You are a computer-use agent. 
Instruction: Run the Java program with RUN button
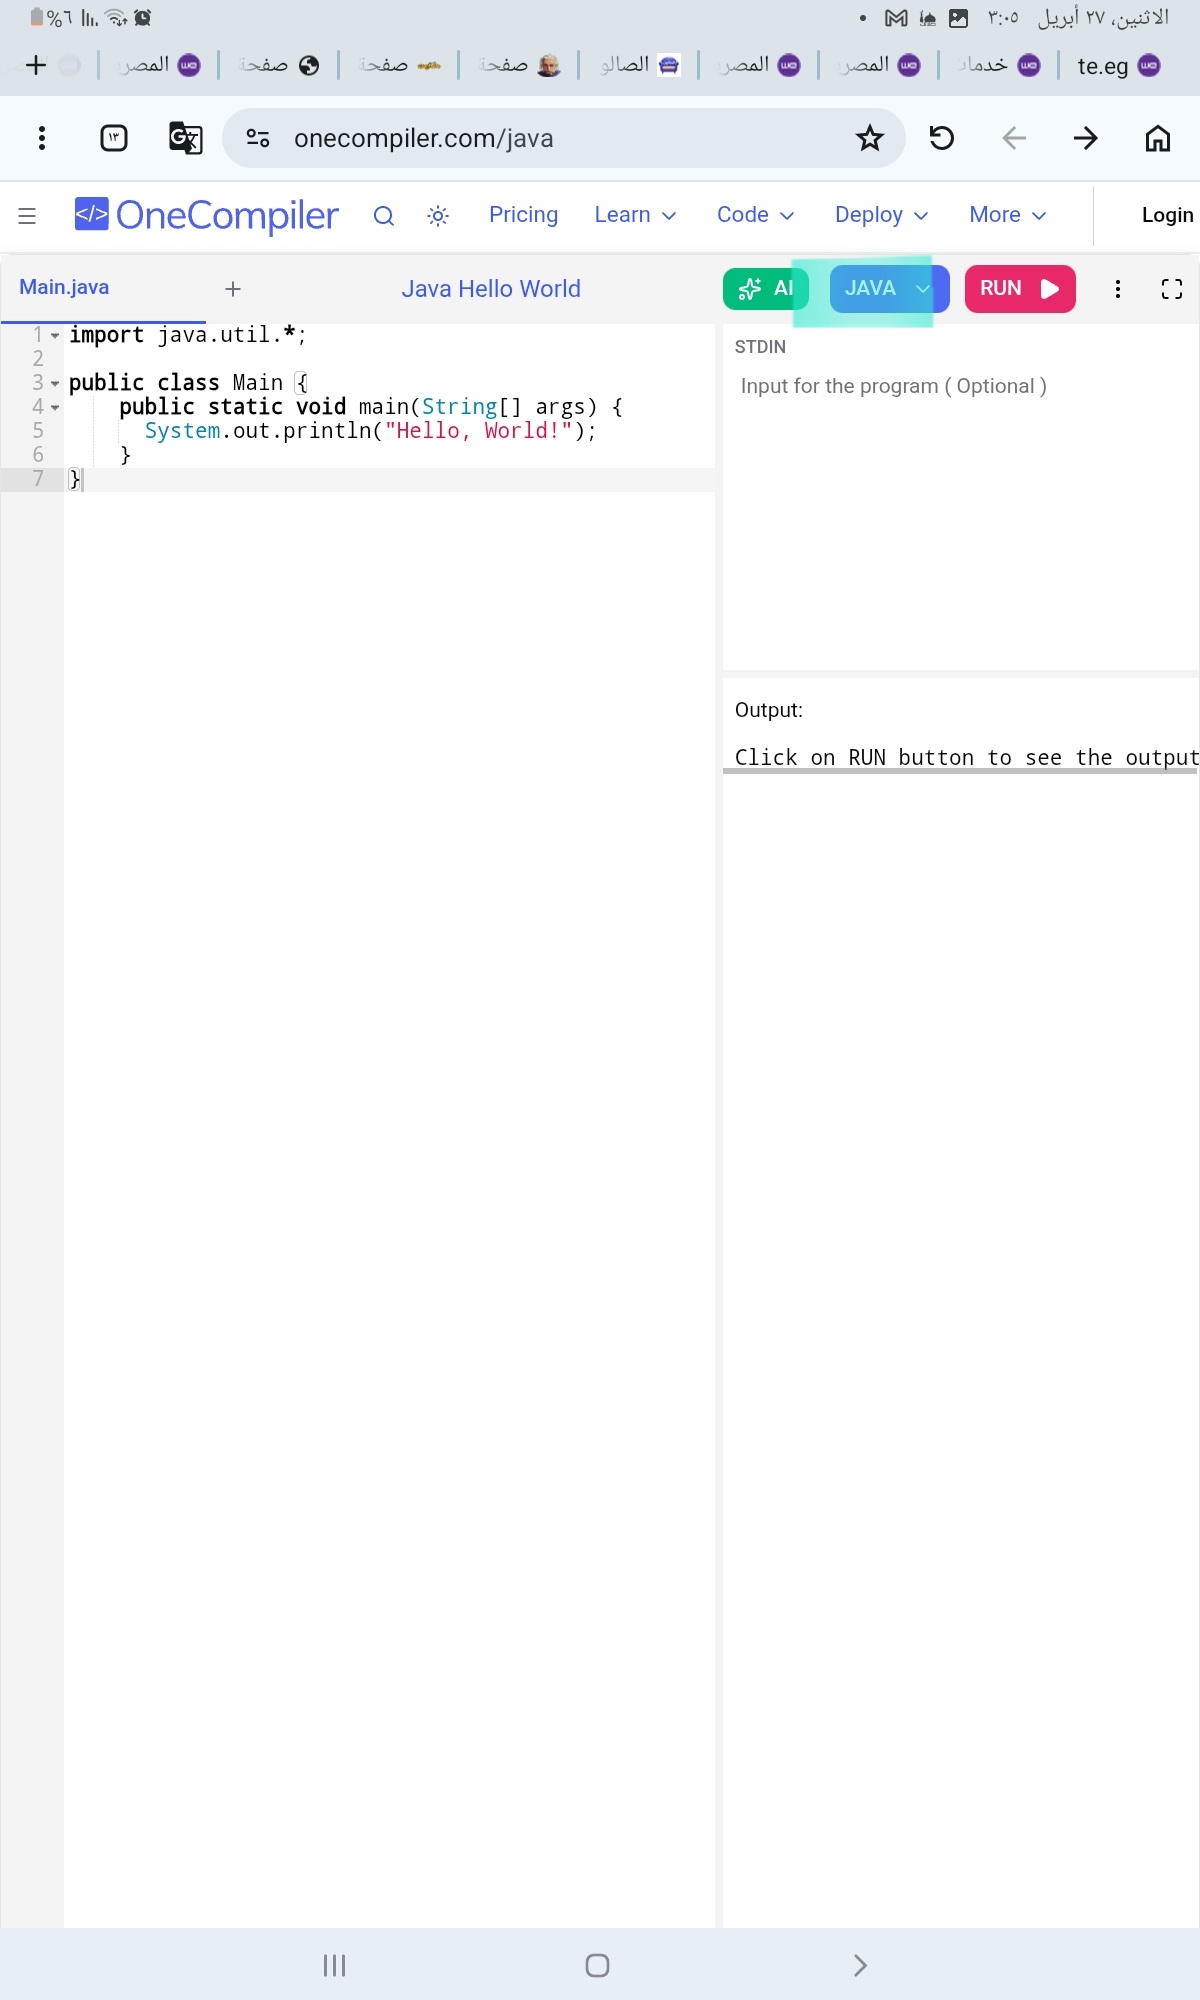coord(1020,289)
